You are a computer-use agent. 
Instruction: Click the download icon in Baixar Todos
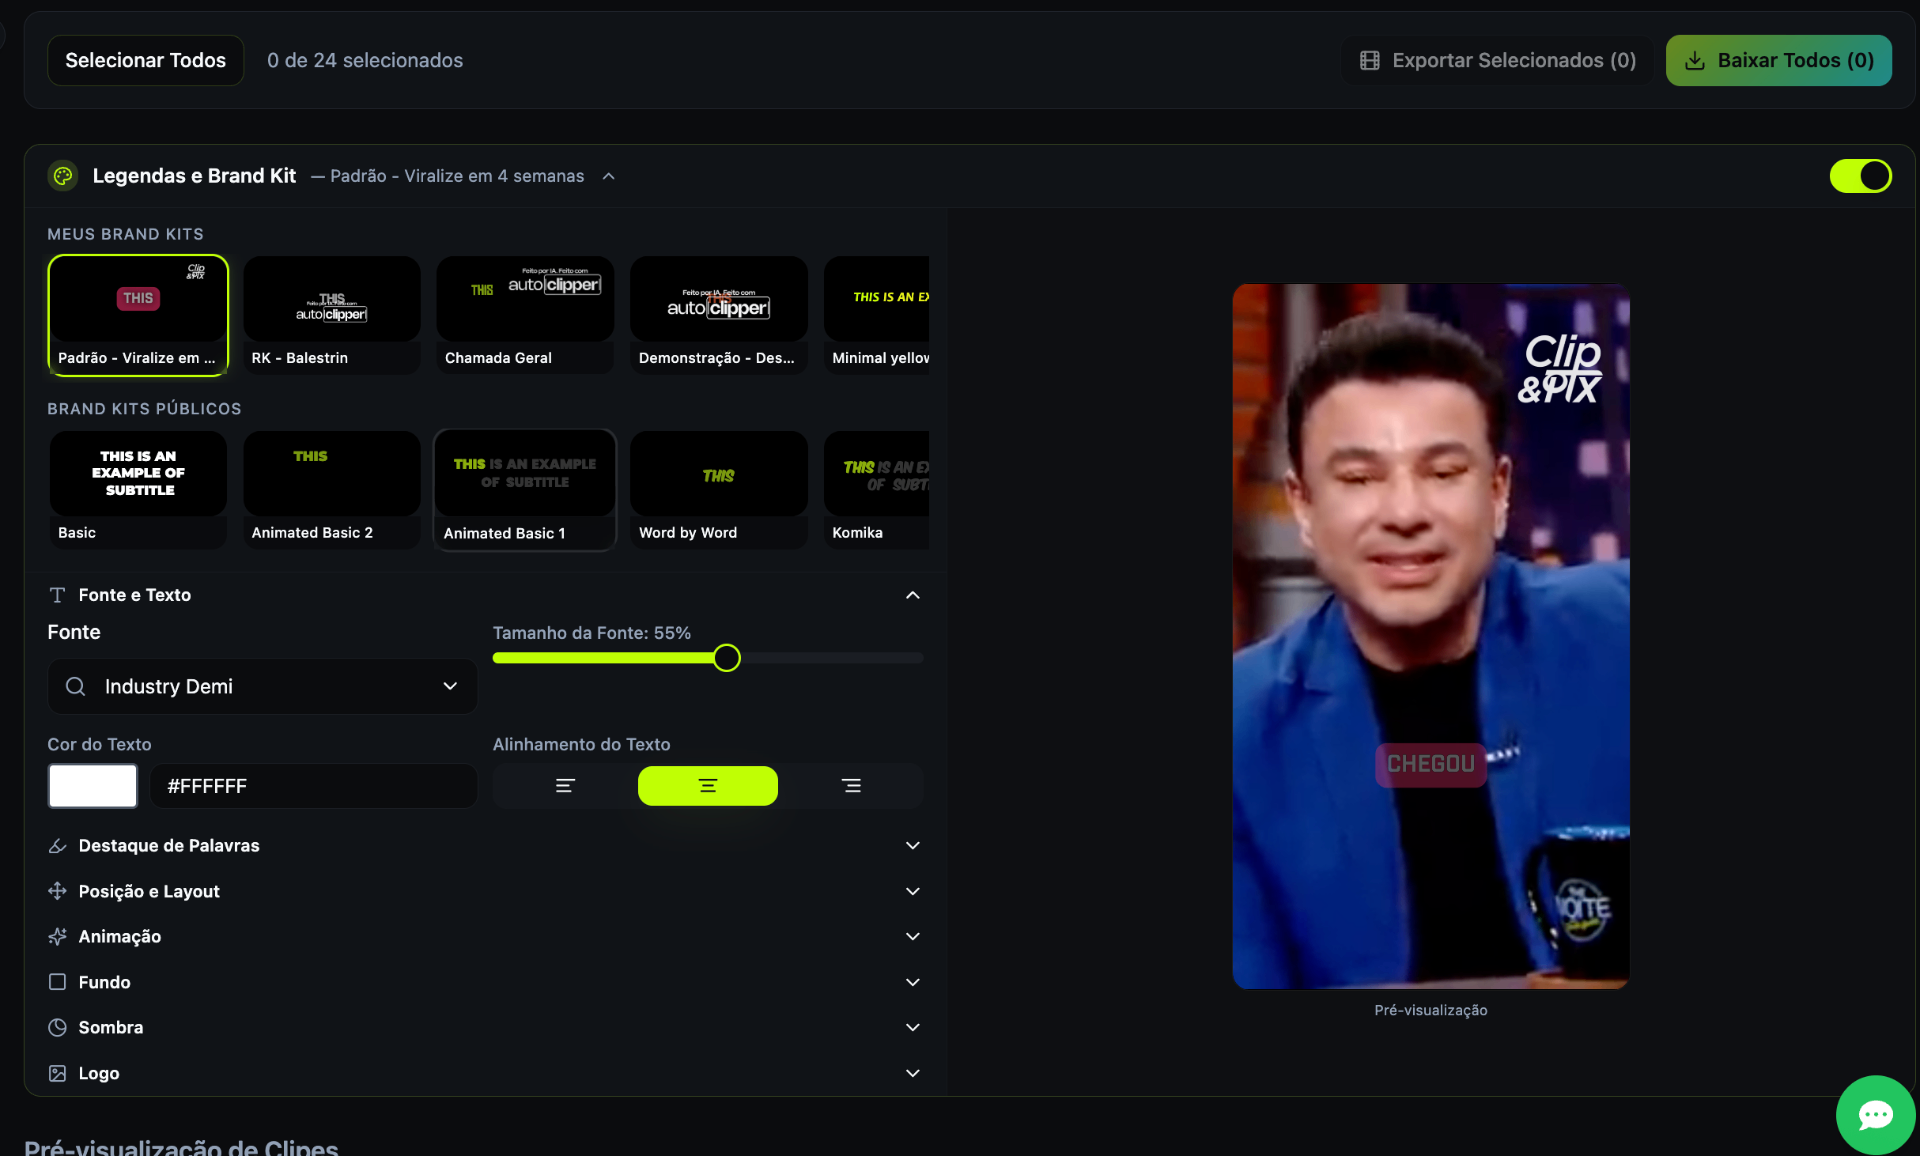point(1695,61)
